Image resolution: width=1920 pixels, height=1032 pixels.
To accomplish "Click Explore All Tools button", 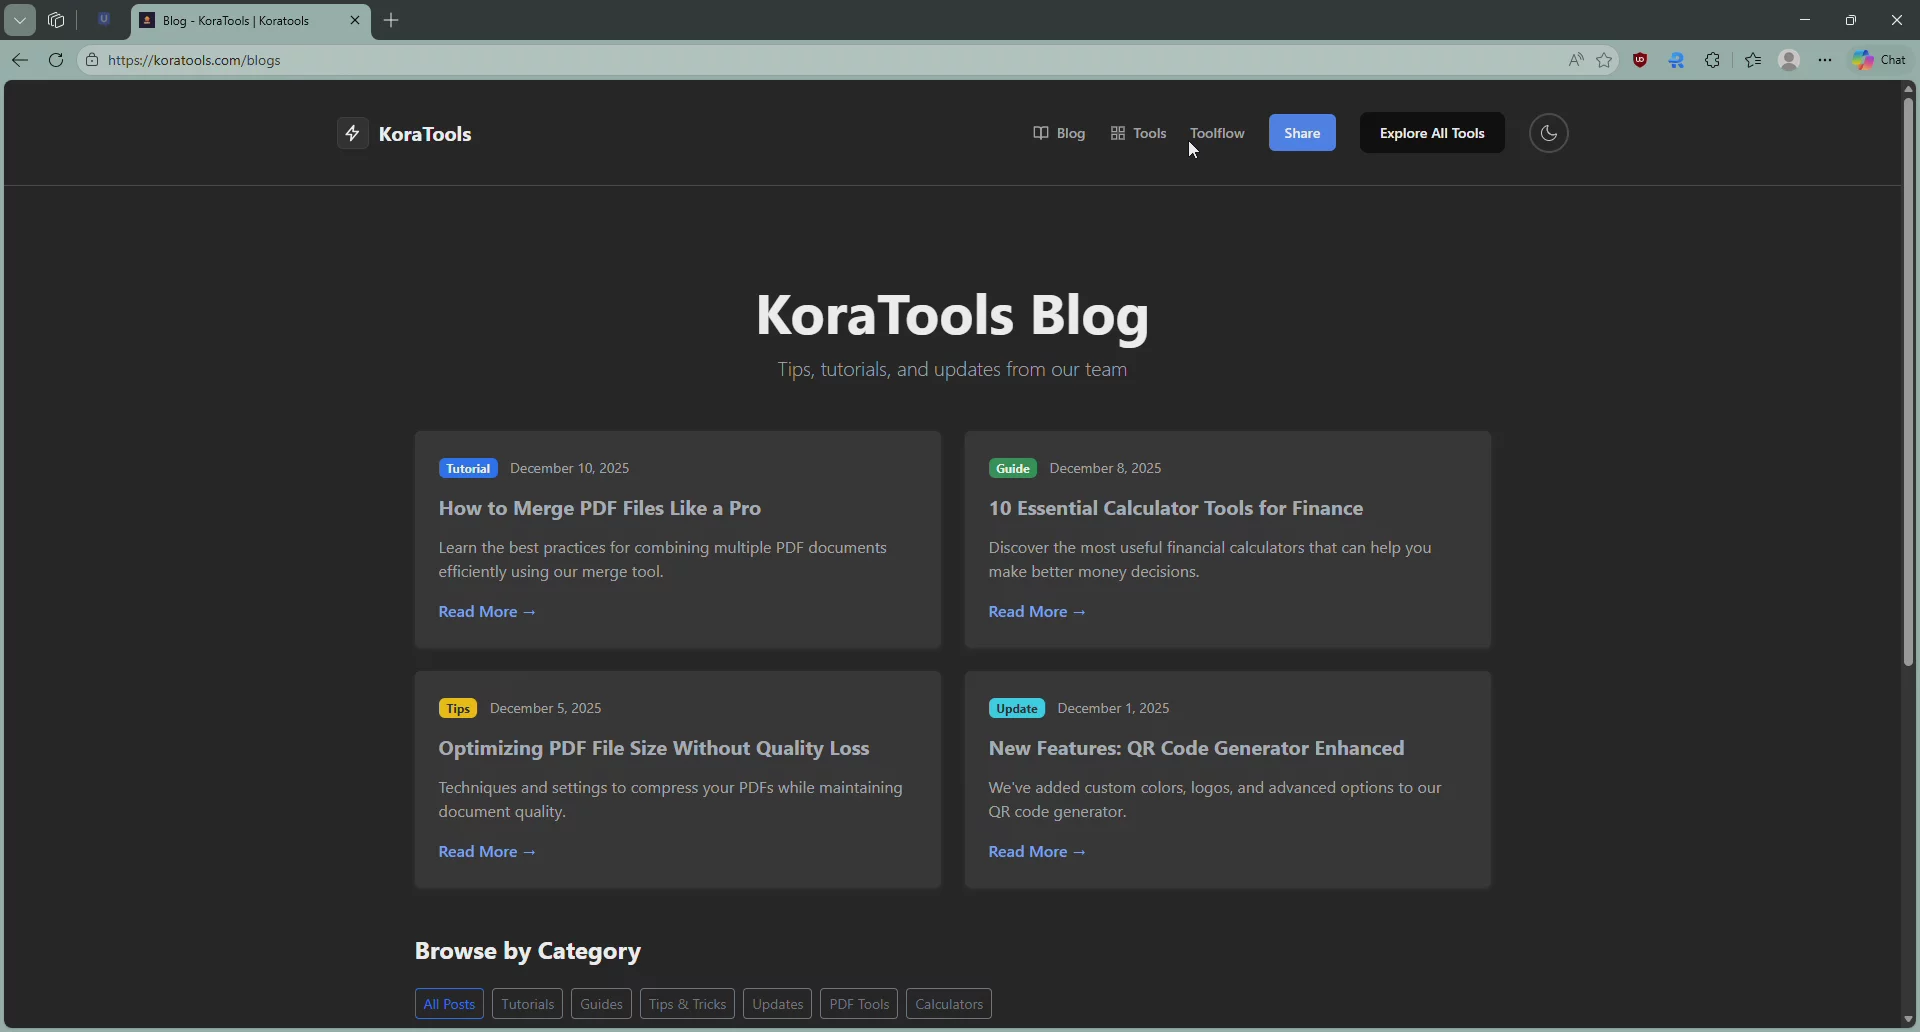I will pyautogui.click(x=1432, y=133).
